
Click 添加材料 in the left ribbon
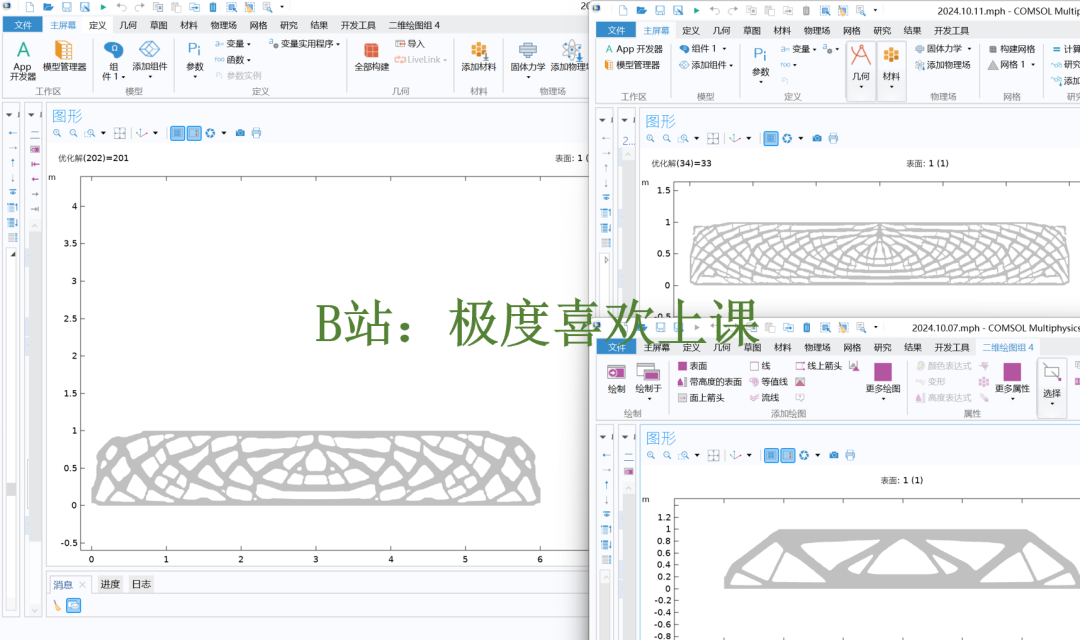[x=479, y=57]
